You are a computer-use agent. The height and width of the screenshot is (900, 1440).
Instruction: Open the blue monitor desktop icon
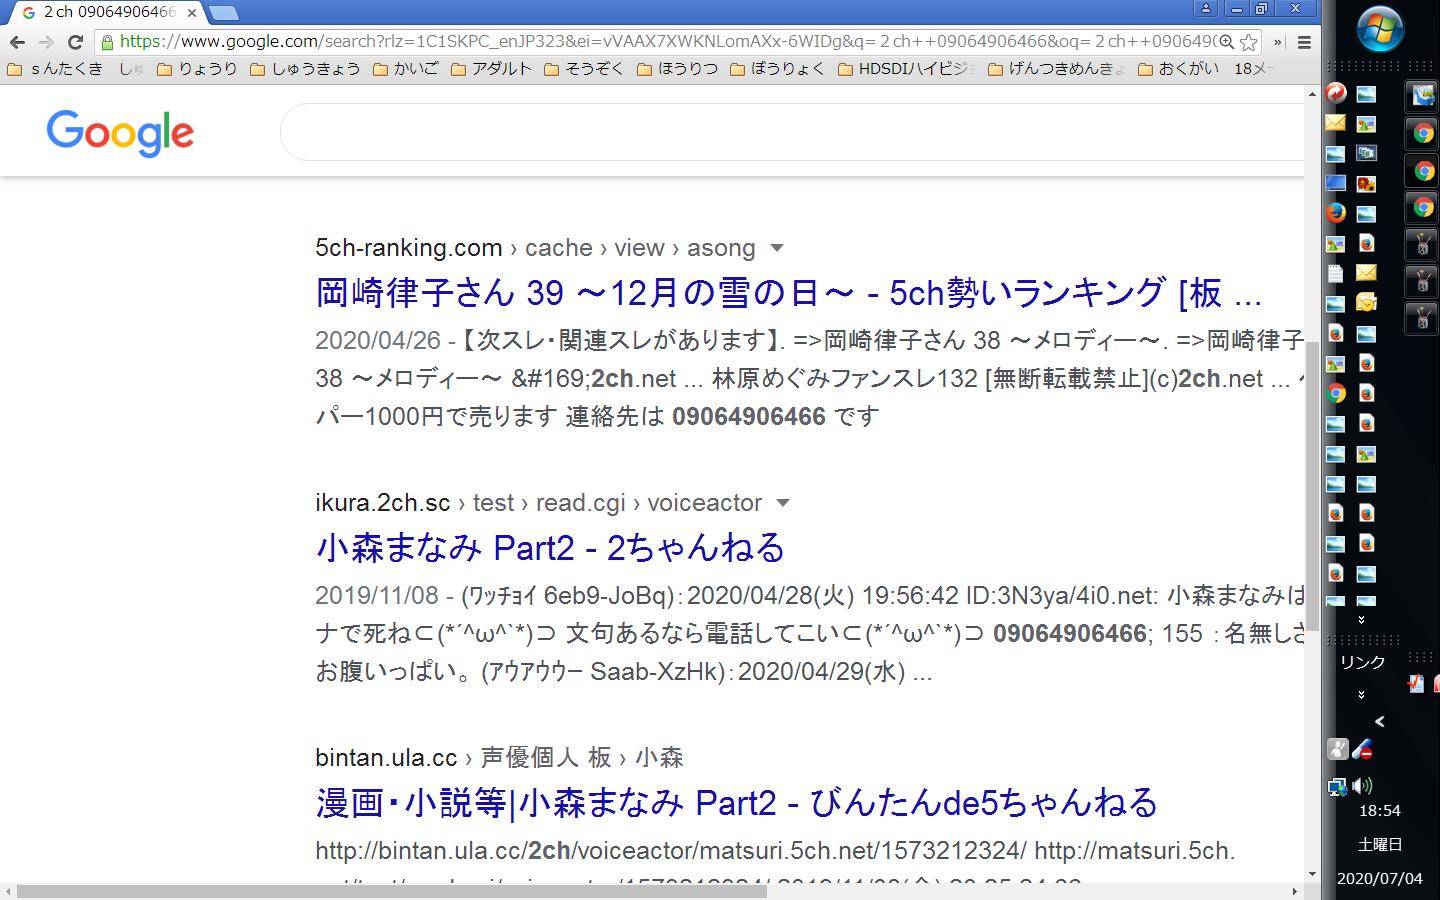(1335, 183)
